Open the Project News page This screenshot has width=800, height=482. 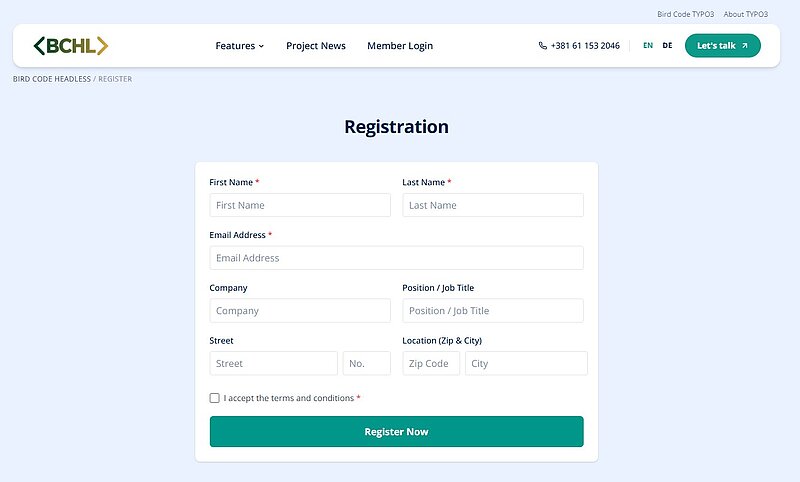pyautogui.click(x=316, y=46)
